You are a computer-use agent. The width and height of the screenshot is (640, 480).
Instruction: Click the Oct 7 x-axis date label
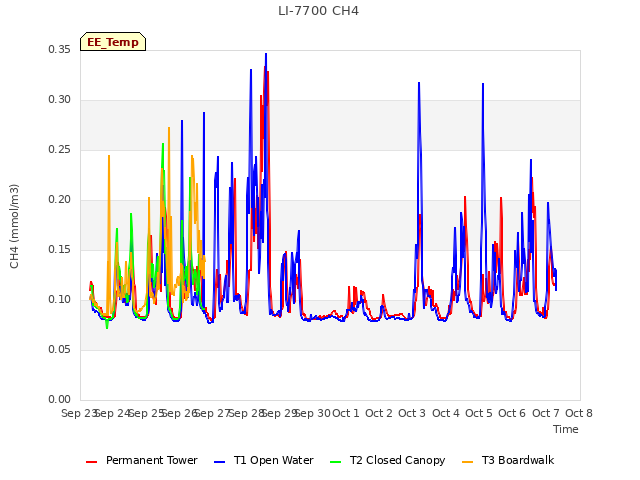tap(546, 413)
